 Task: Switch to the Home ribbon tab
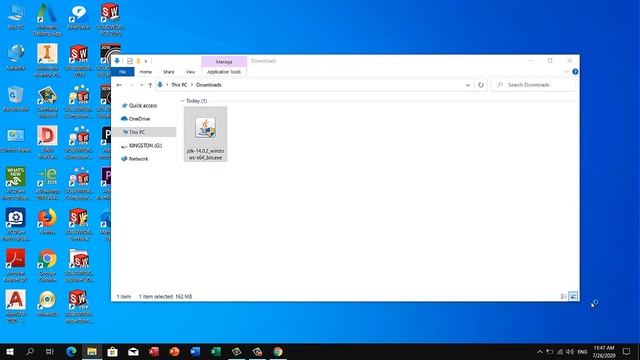(x=146, y=72)
